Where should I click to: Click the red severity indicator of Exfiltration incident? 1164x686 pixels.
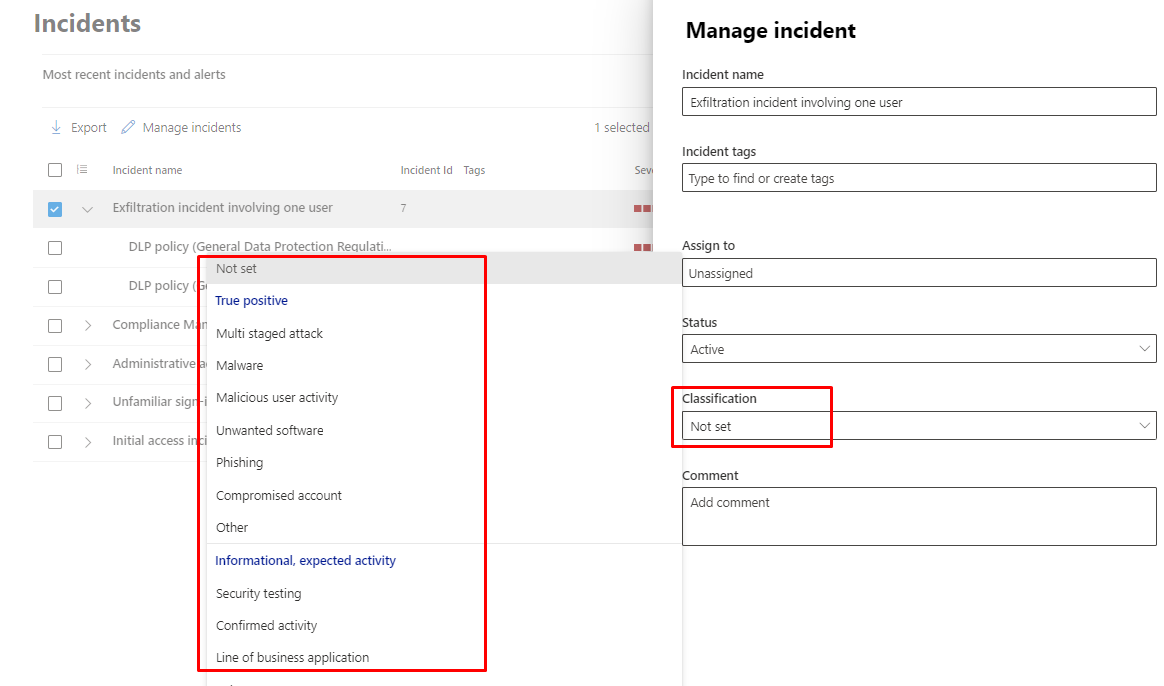pyautogui.click(x=642, y=209)
